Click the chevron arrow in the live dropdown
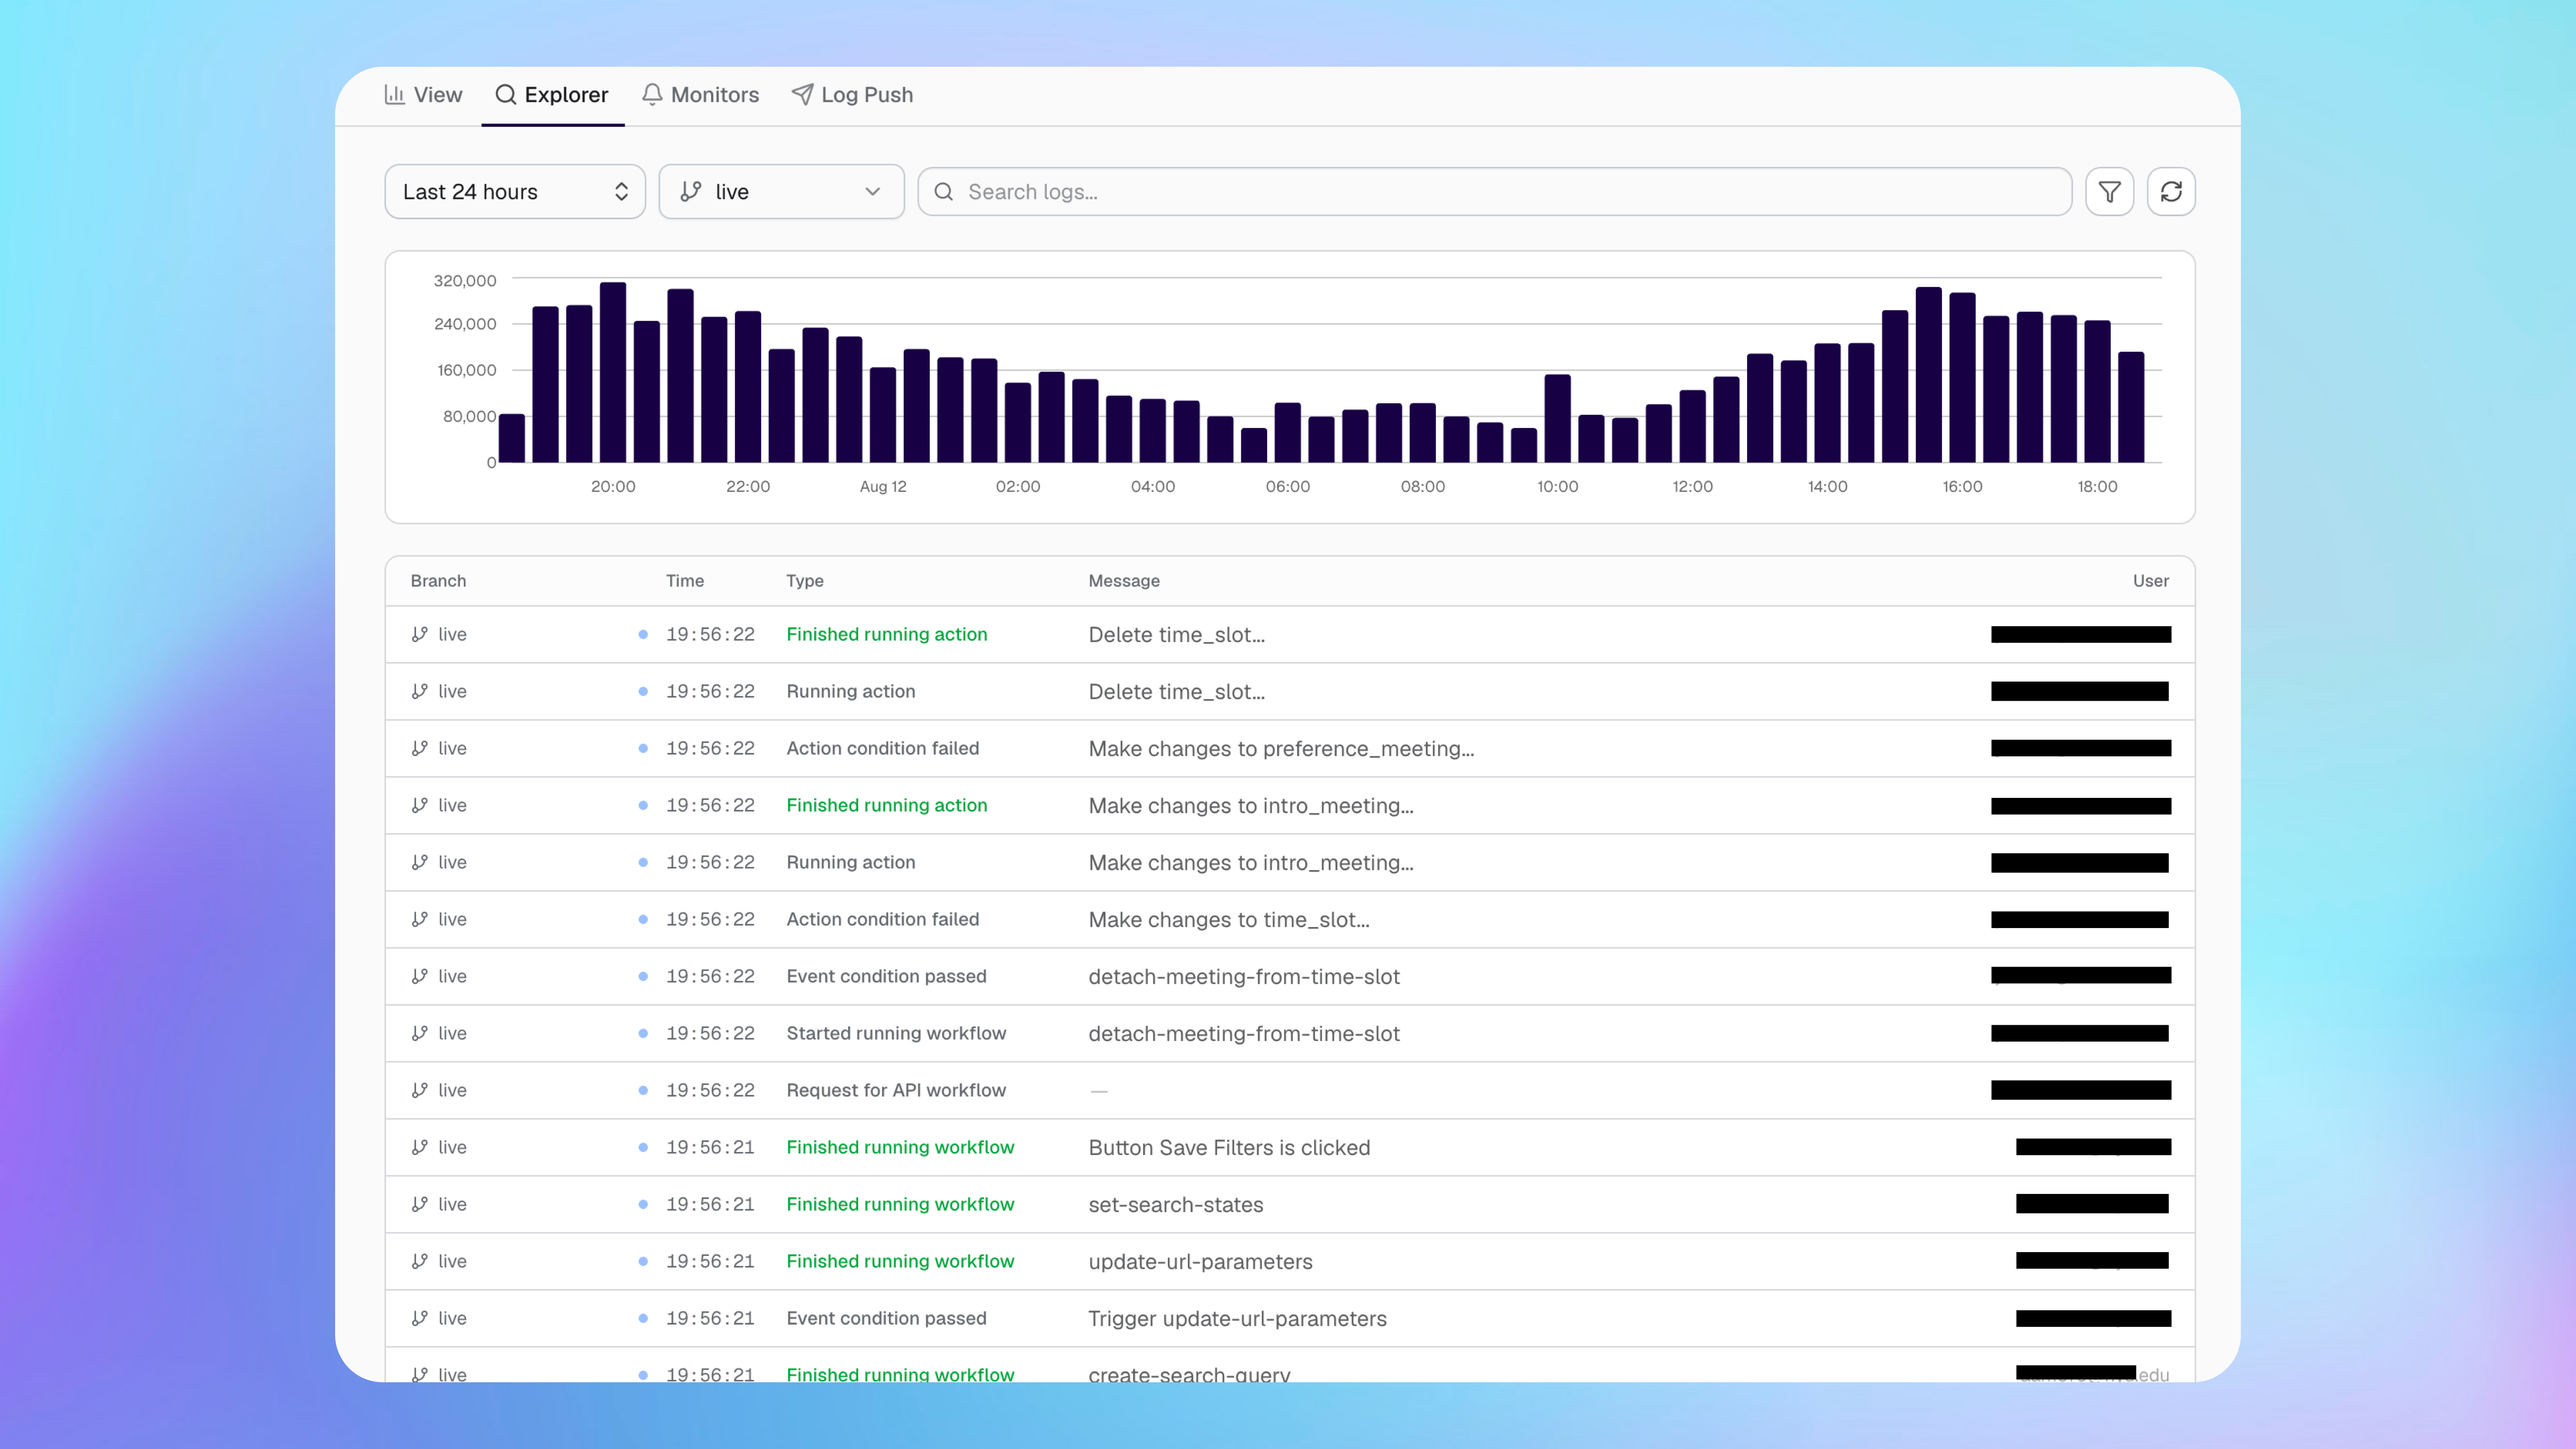The image size is (2576, 1449). (x=873, y=192)
